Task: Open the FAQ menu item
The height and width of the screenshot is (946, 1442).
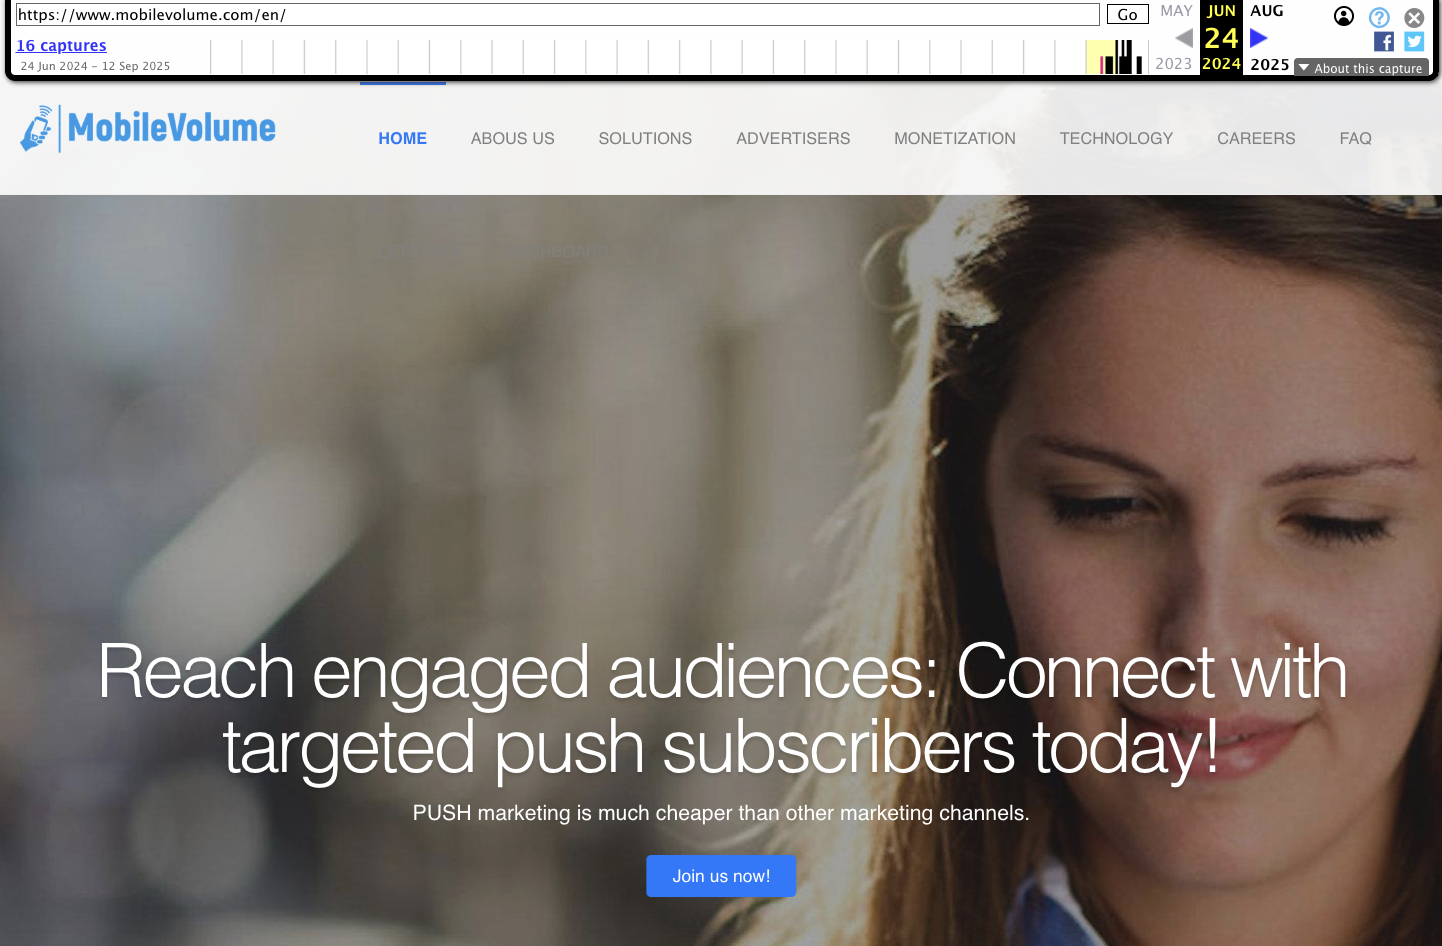Action: (1355, 138)
